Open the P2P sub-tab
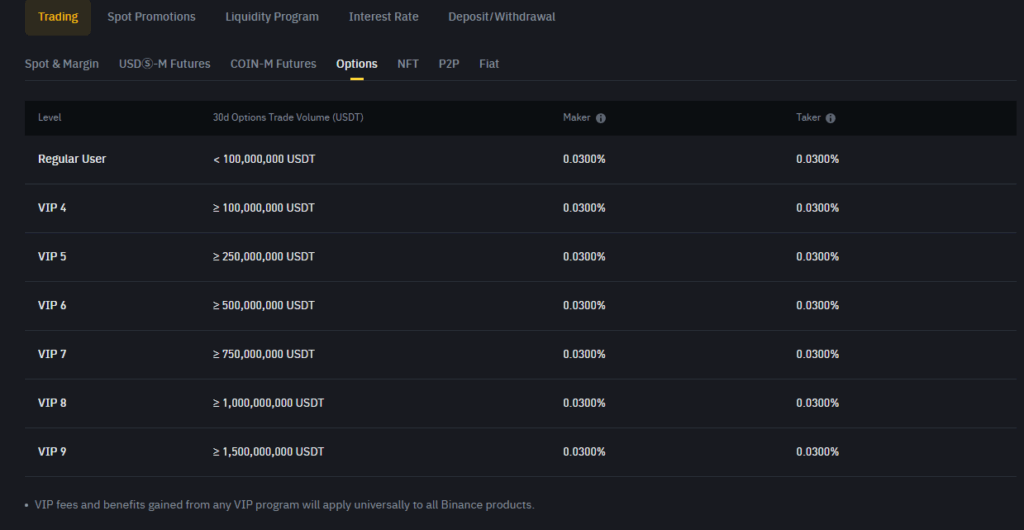The height and width of the screenshot is (530, 1024). click(x=449, y=64)
